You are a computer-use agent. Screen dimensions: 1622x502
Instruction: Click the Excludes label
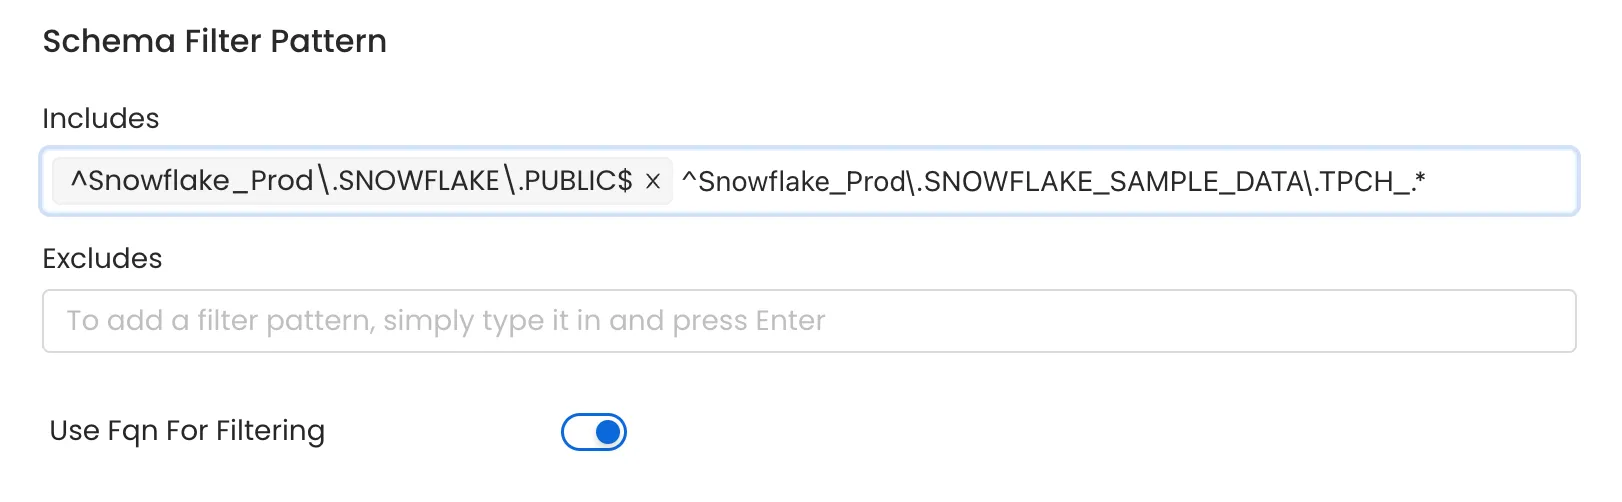click(x=102, y=259)
